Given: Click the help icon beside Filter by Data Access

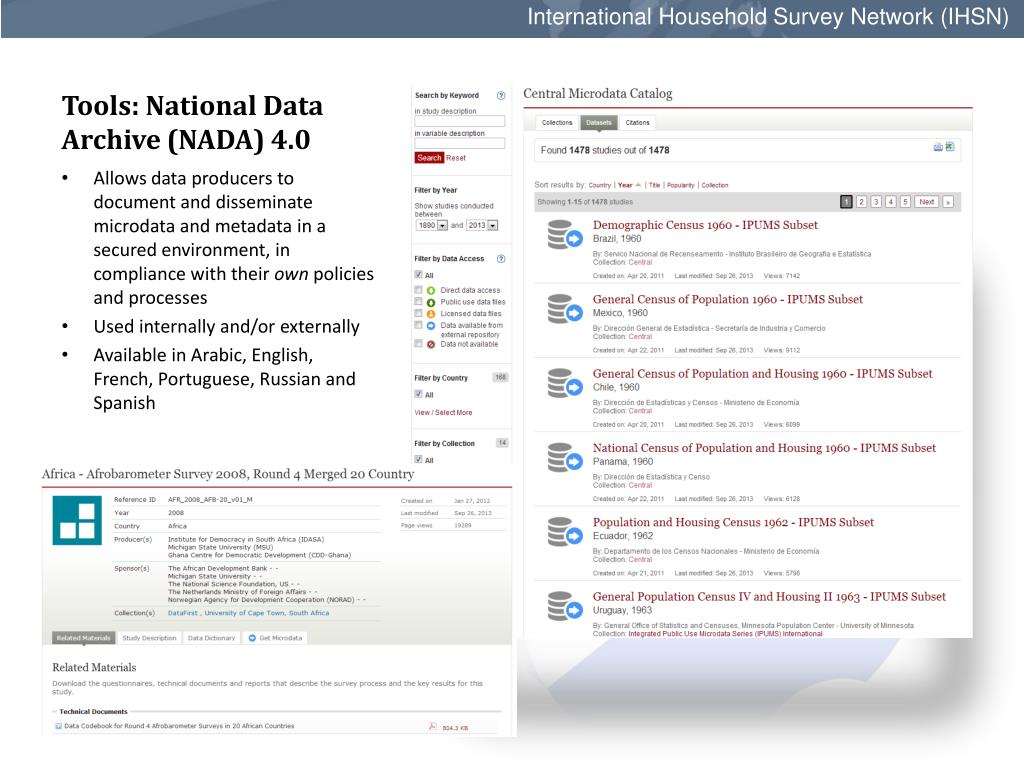Looking at the screenshot, I should (501, 259).
